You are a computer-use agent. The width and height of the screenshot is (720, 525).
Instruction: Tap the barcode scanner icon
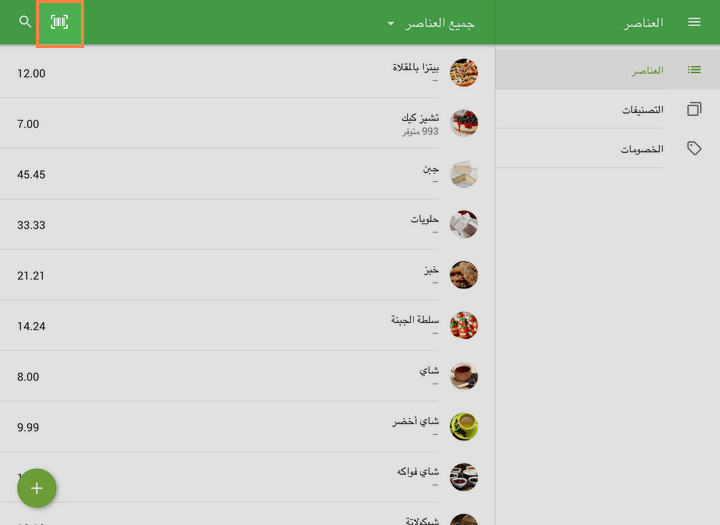[60, 22]
